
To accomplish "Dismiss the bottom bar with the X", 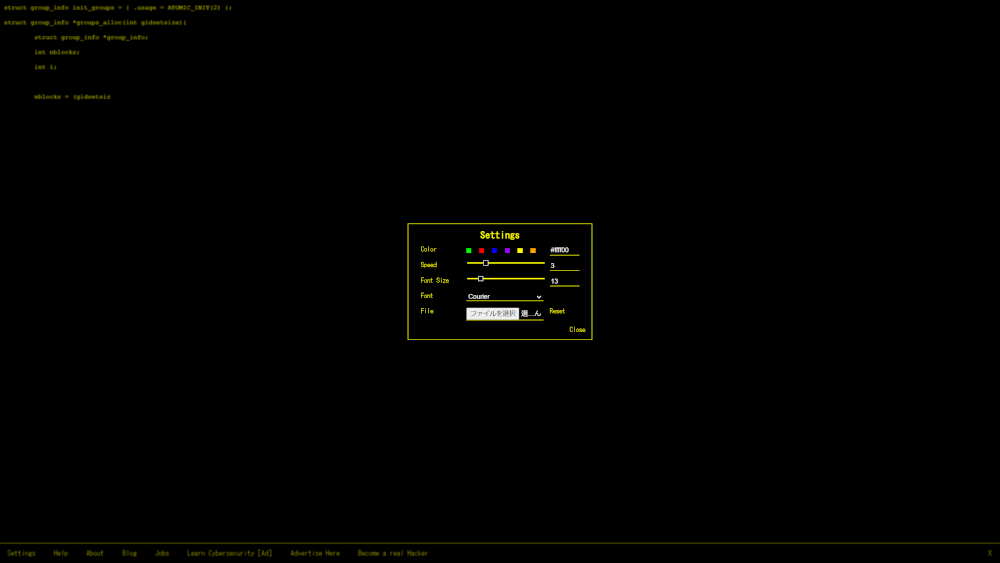I will [x=990, y=553].
